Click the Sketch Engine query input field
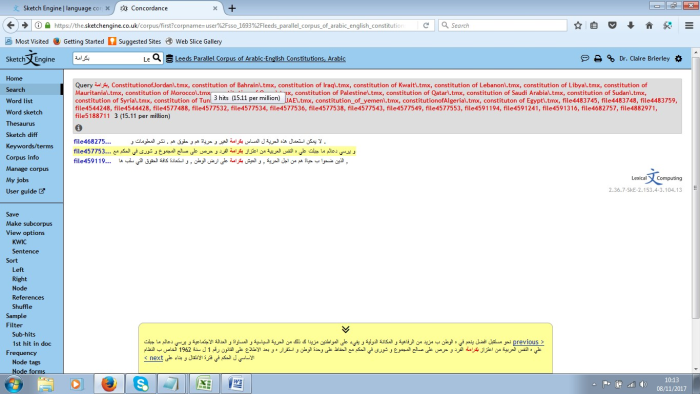The height and width of the screenshot is (394, 700). coord(112,58)
